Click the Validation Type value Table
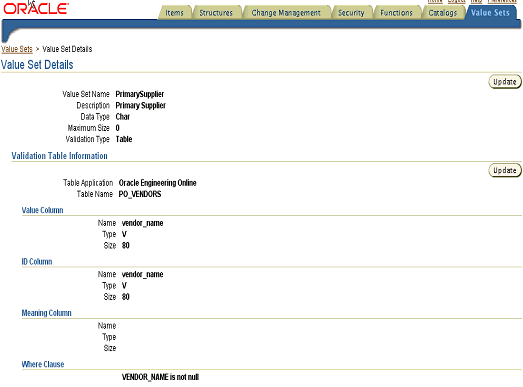The width and height of the screenshot is (523, 387). (124, 139)
